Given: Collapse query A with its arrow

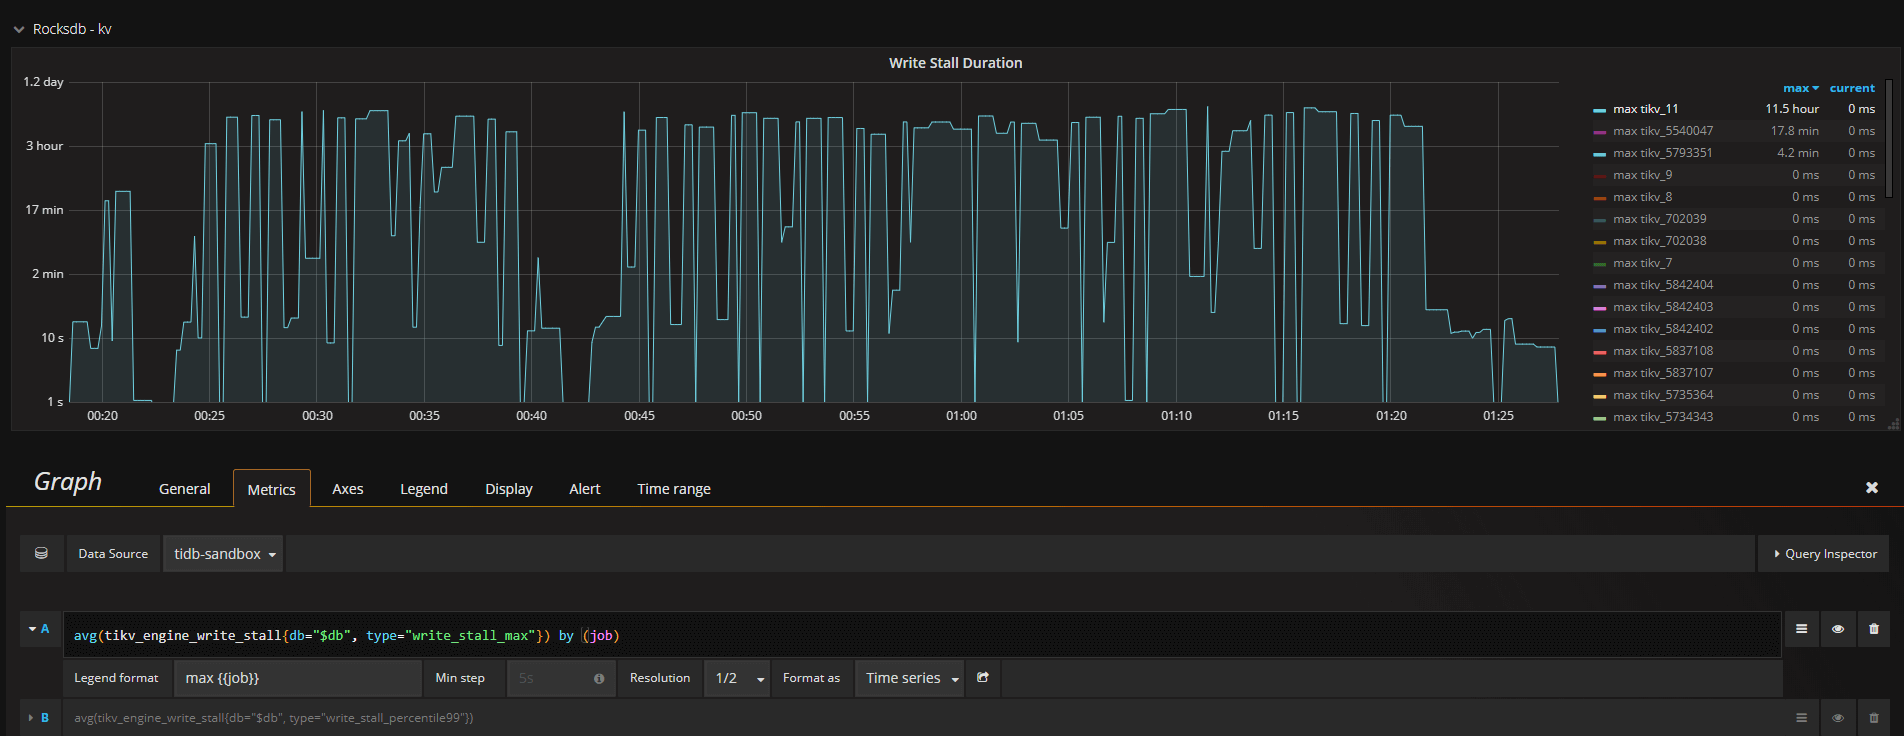Looking at the screenshot, I should point(33,629).
